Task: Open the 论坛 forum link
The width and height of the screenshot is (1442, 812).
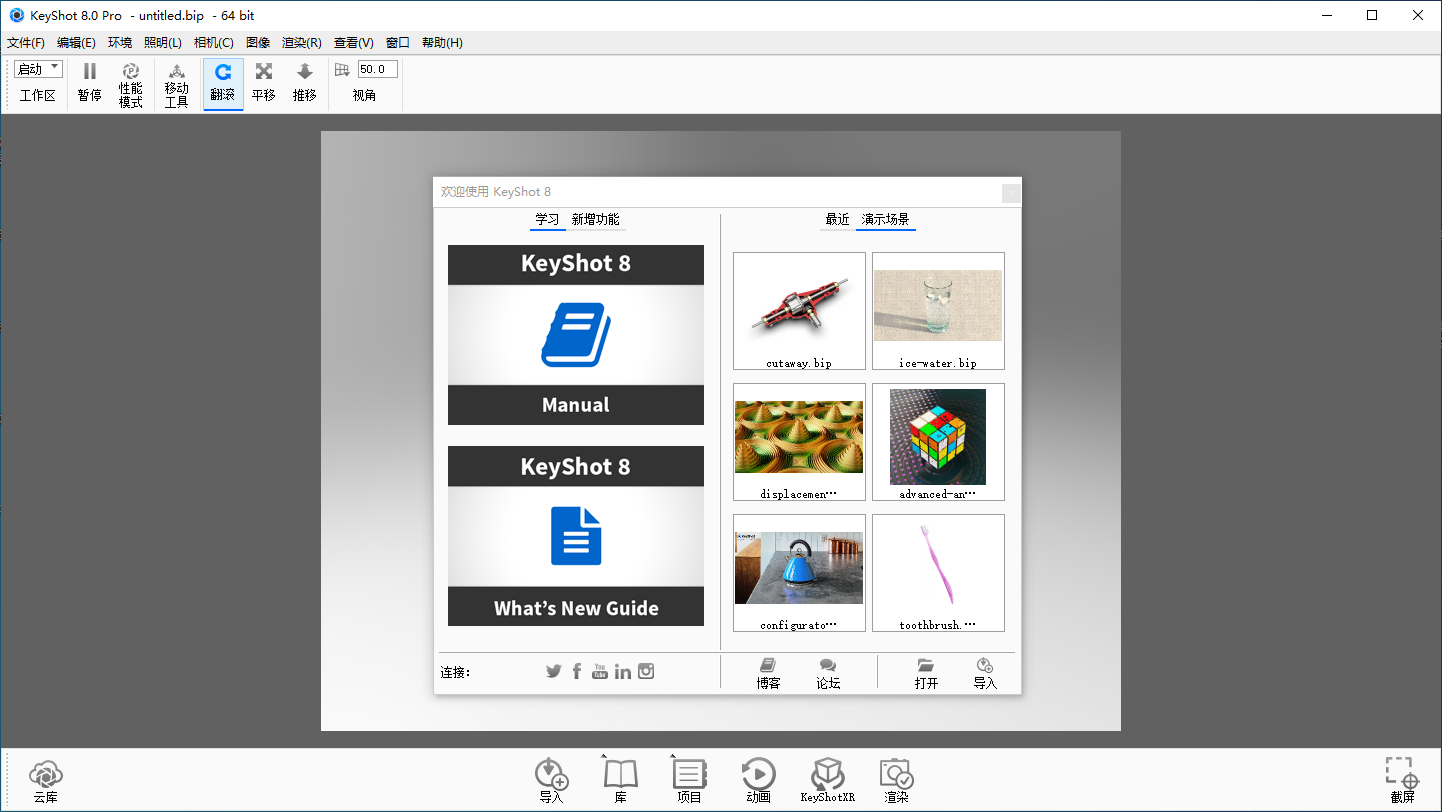Action: [x=828, y=674]
